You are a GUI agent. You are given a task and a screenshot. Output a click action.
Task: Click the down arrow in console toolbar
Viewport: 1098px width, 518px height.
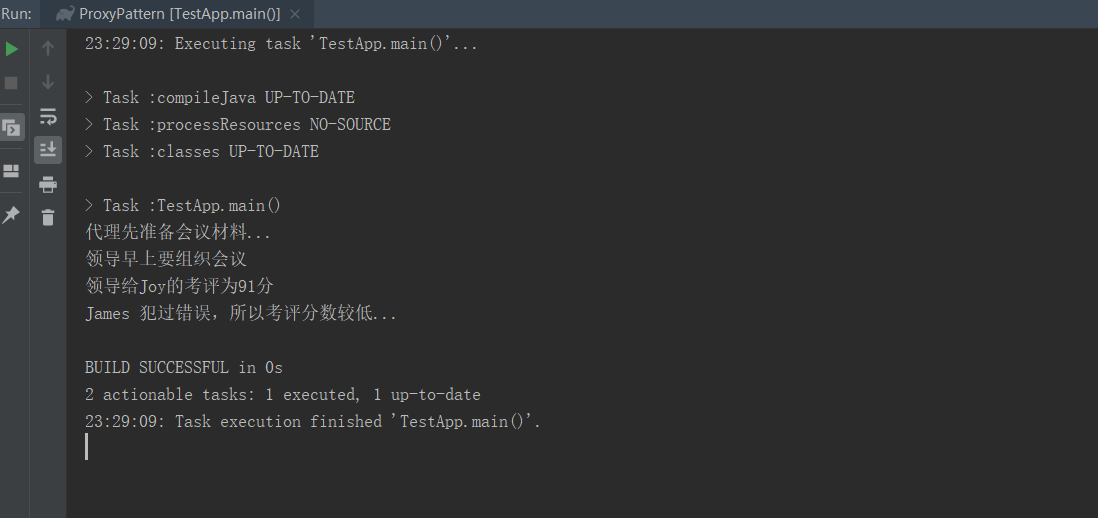tap(48, 82)
